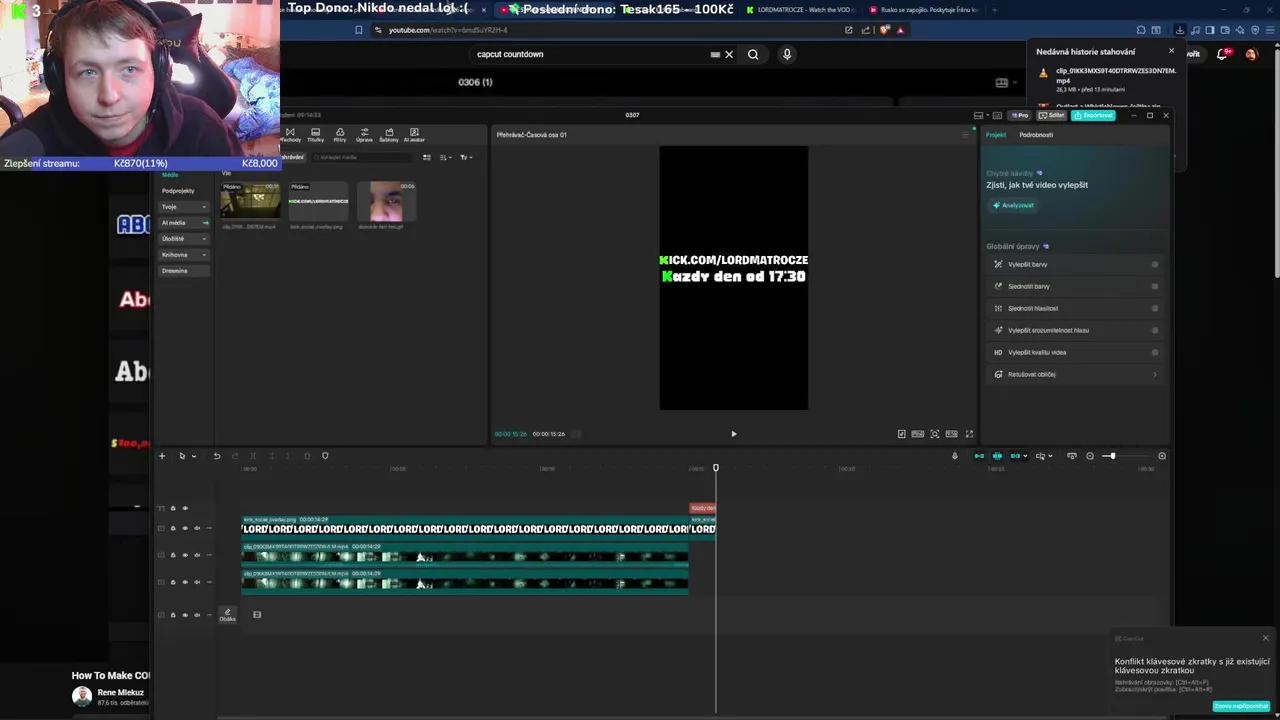This screenshot has height=720, width=1280.
Task: Open the Úprava adjustment tool
Action: coord(364,135)
